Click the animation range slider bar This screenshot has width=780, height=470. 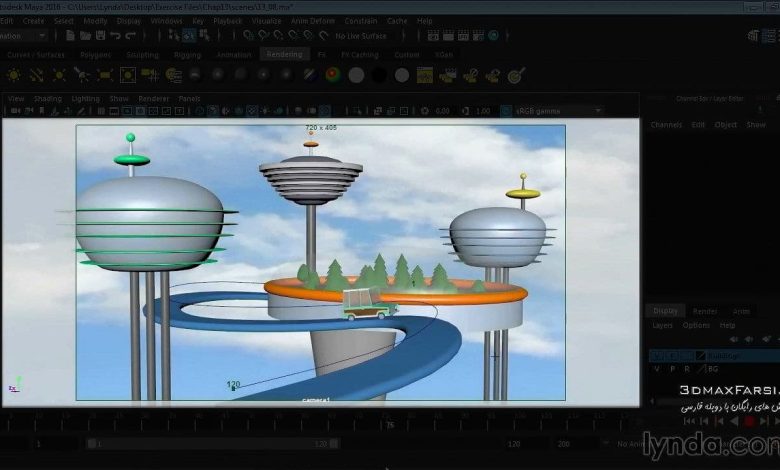pyautogui.click(x=212, y=444)
